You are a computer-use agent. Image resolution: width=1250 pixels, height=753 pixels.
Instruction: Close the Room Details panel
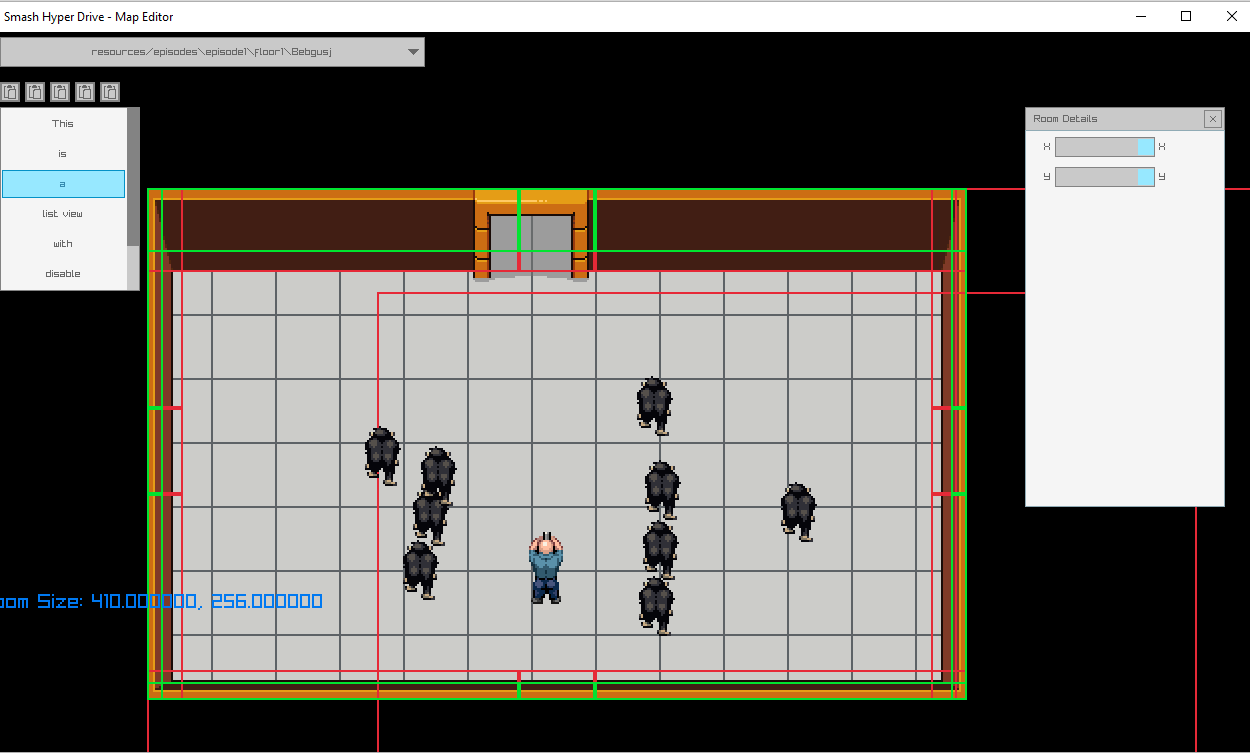(1213, 119)
